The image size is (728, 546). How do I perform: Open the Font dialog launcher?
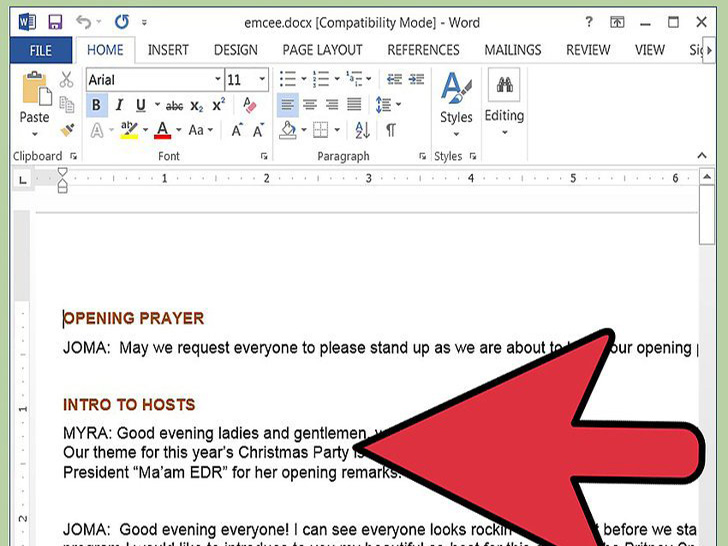tap(264, 156)
